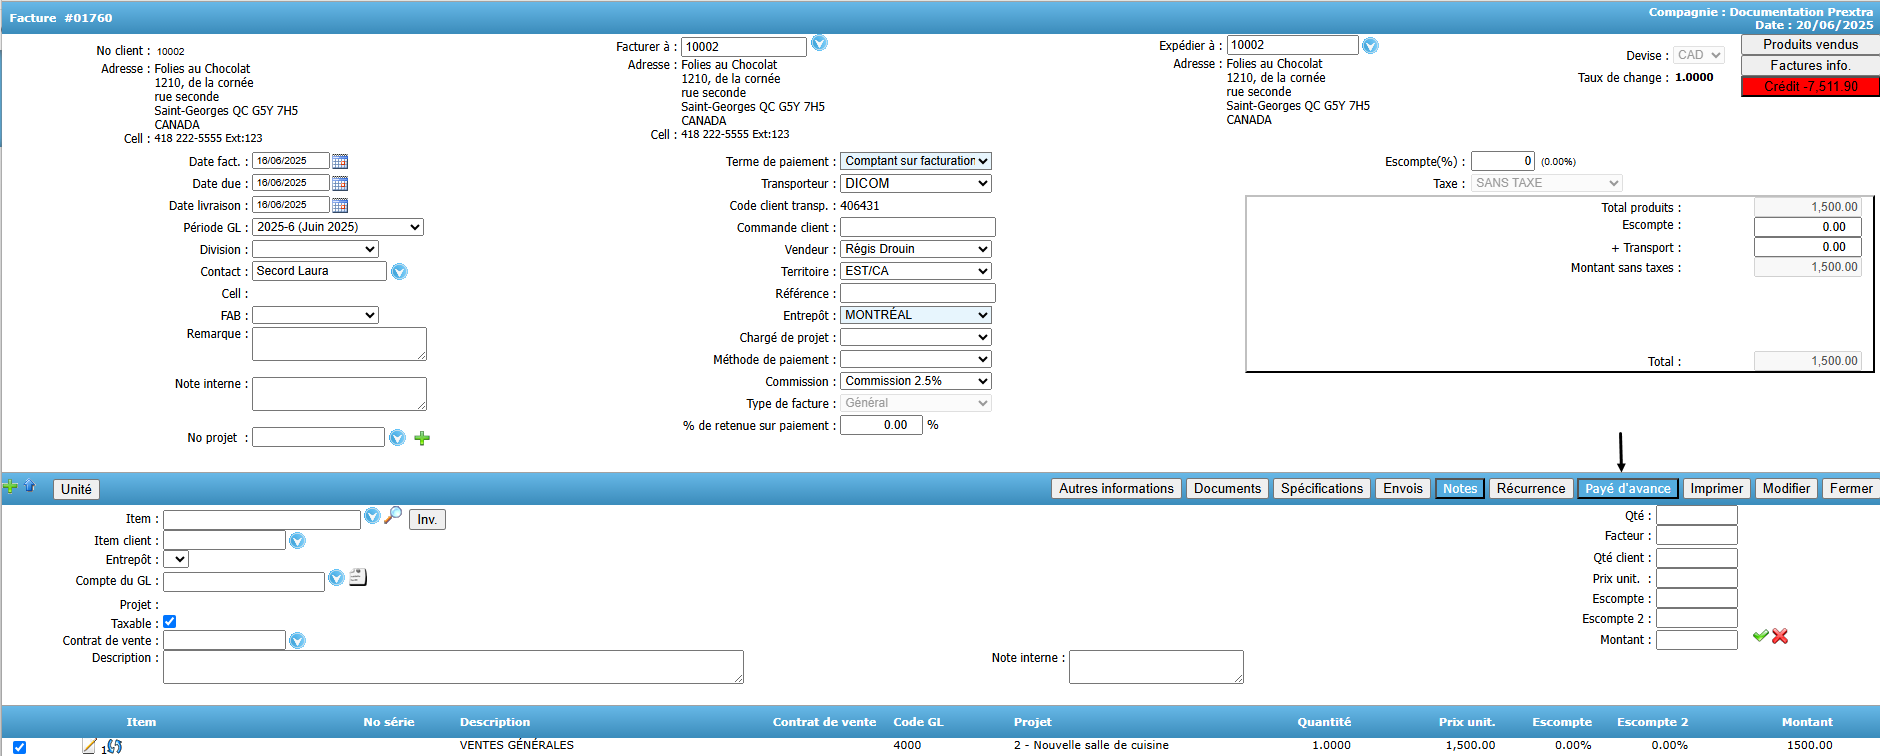Click the red Crédit balance indicator

[1810, 87]
